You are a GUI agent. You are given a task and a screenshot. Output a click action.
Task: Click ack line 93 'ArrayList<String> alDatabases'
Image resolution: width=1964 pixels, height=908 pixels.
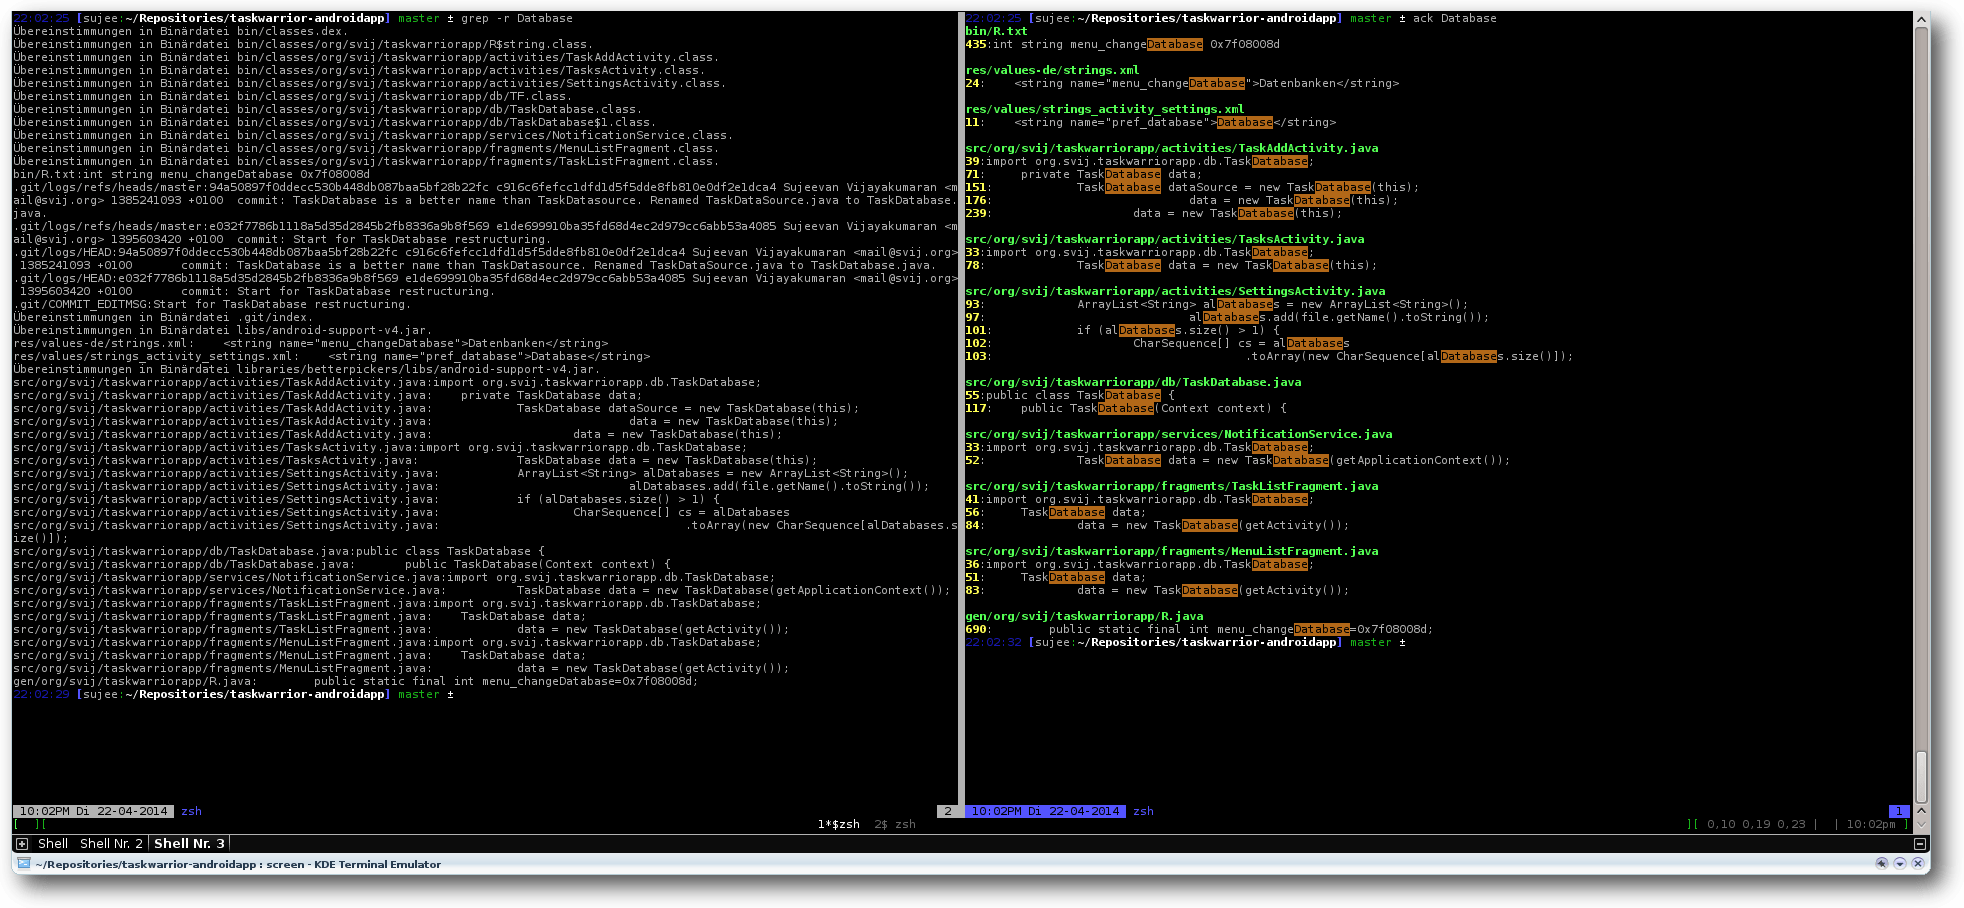point(1217,304)
